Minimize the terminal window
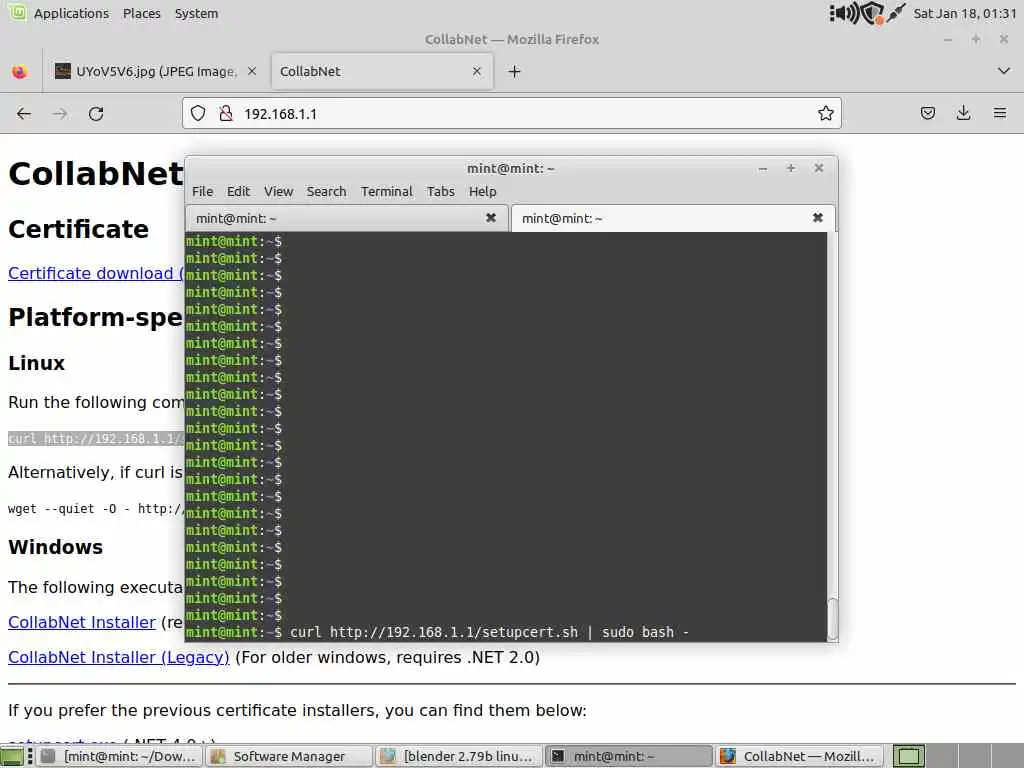Screen dimensions: 1024x768 click(x=762, y=168)
